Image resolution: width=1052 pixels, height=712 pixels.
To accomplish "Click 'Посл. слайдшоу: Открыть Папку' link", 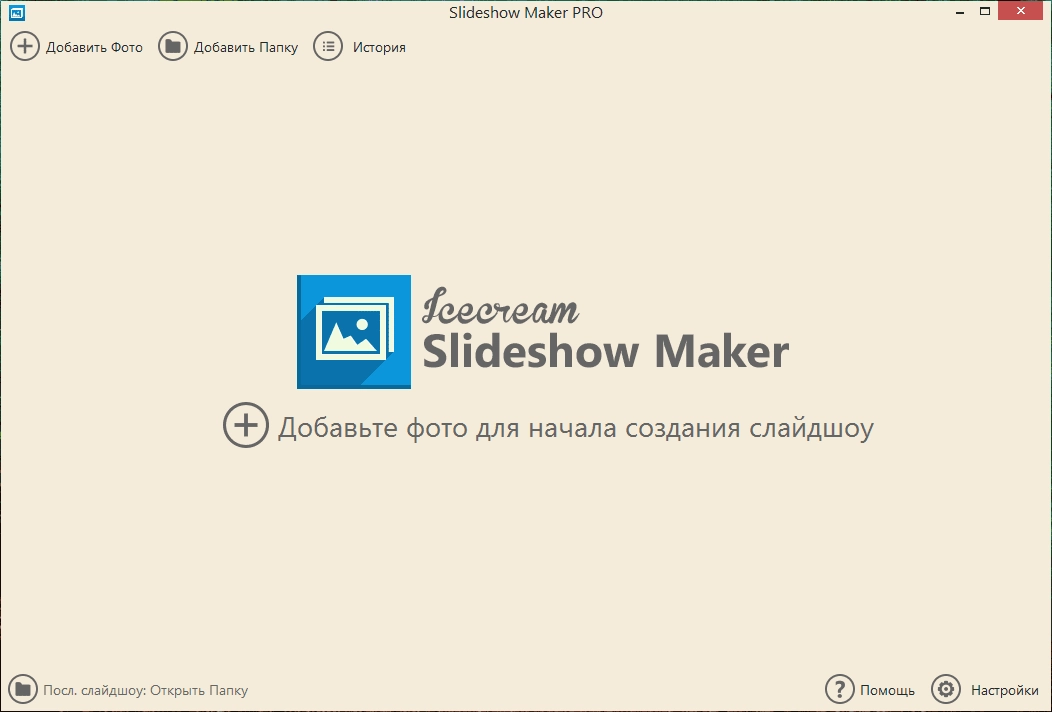I will 146,690.
